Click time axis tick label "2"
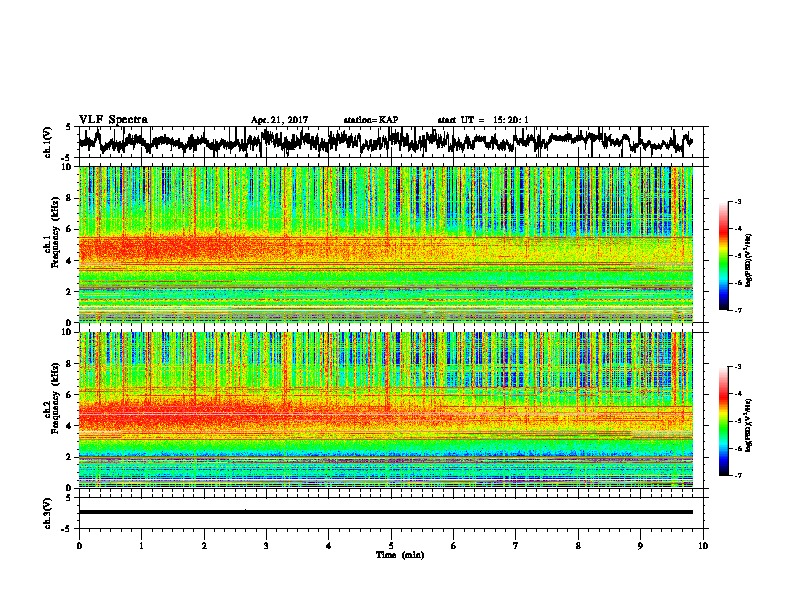The width and height of the screenshot is (792, 612). click(204, 546)
